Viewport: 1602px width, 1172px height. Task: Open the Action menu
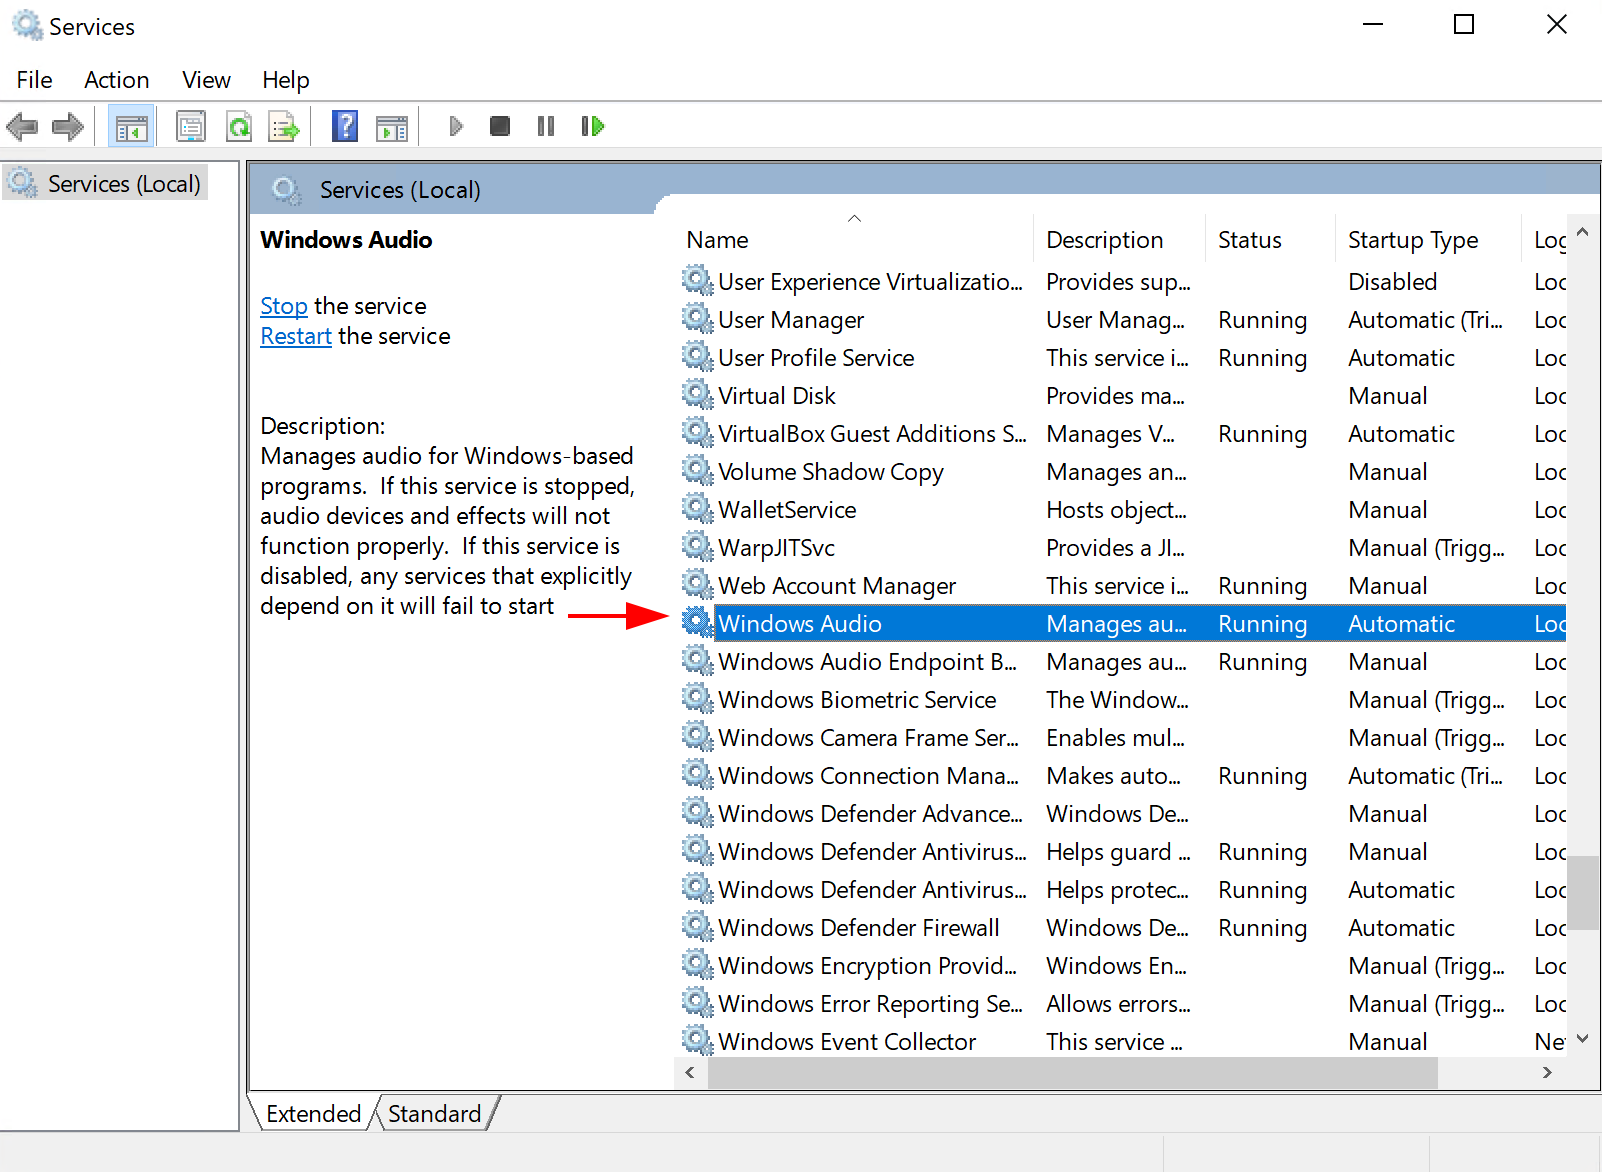(116, 79)
